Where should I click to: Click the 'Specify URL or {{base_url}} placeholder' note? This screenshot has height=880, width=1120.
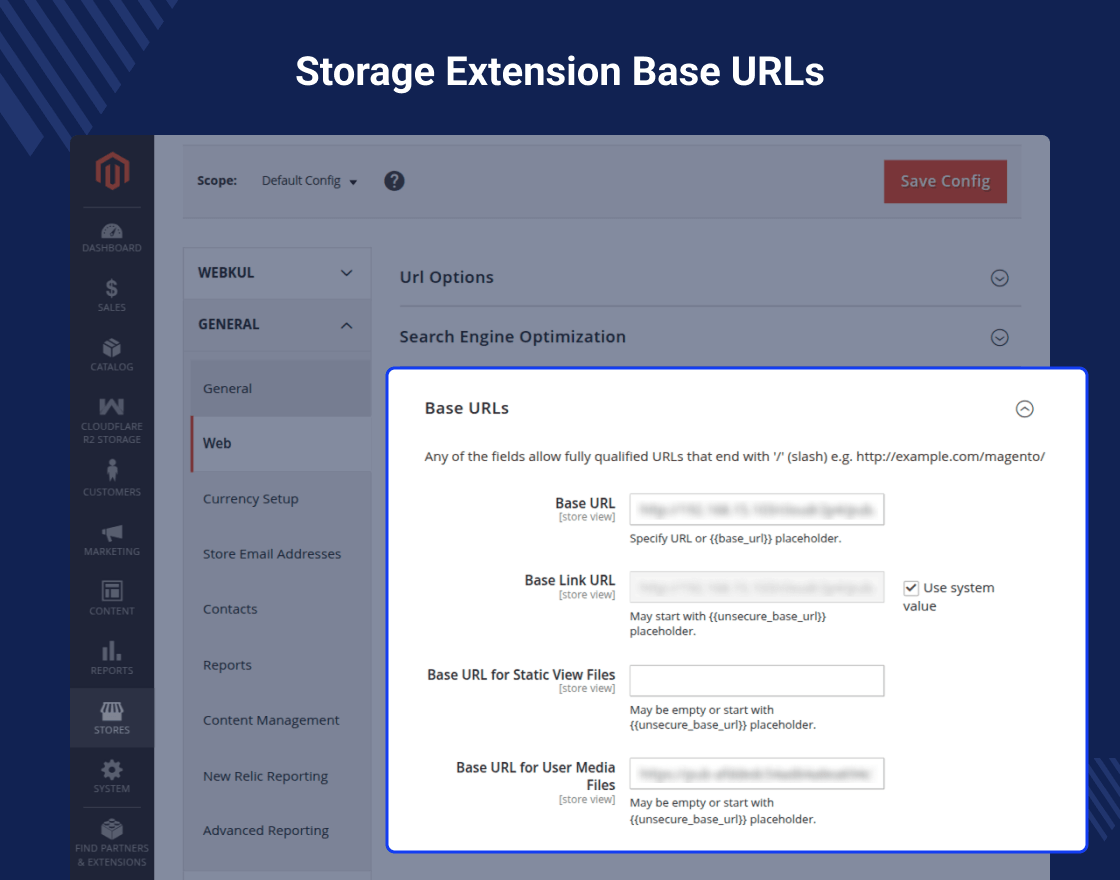735,539
